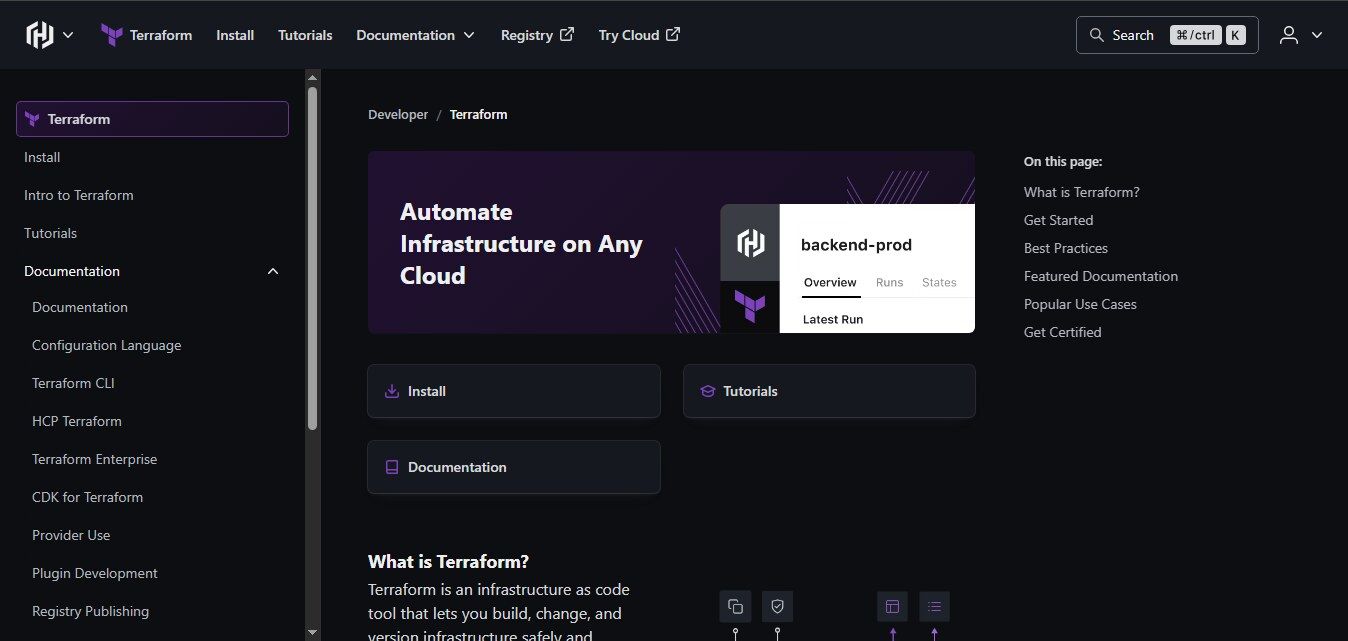Screen dimensions: 1348x641
Task: Open Intro to Terraform in the sidebar
Action: tap(79, 195)
